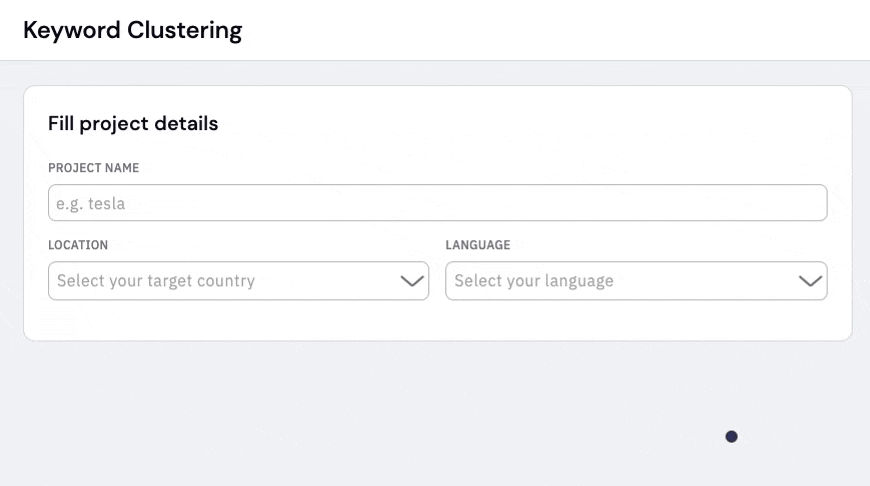
Task: Click the dark circular dot indicator
Action: (731, 437)
